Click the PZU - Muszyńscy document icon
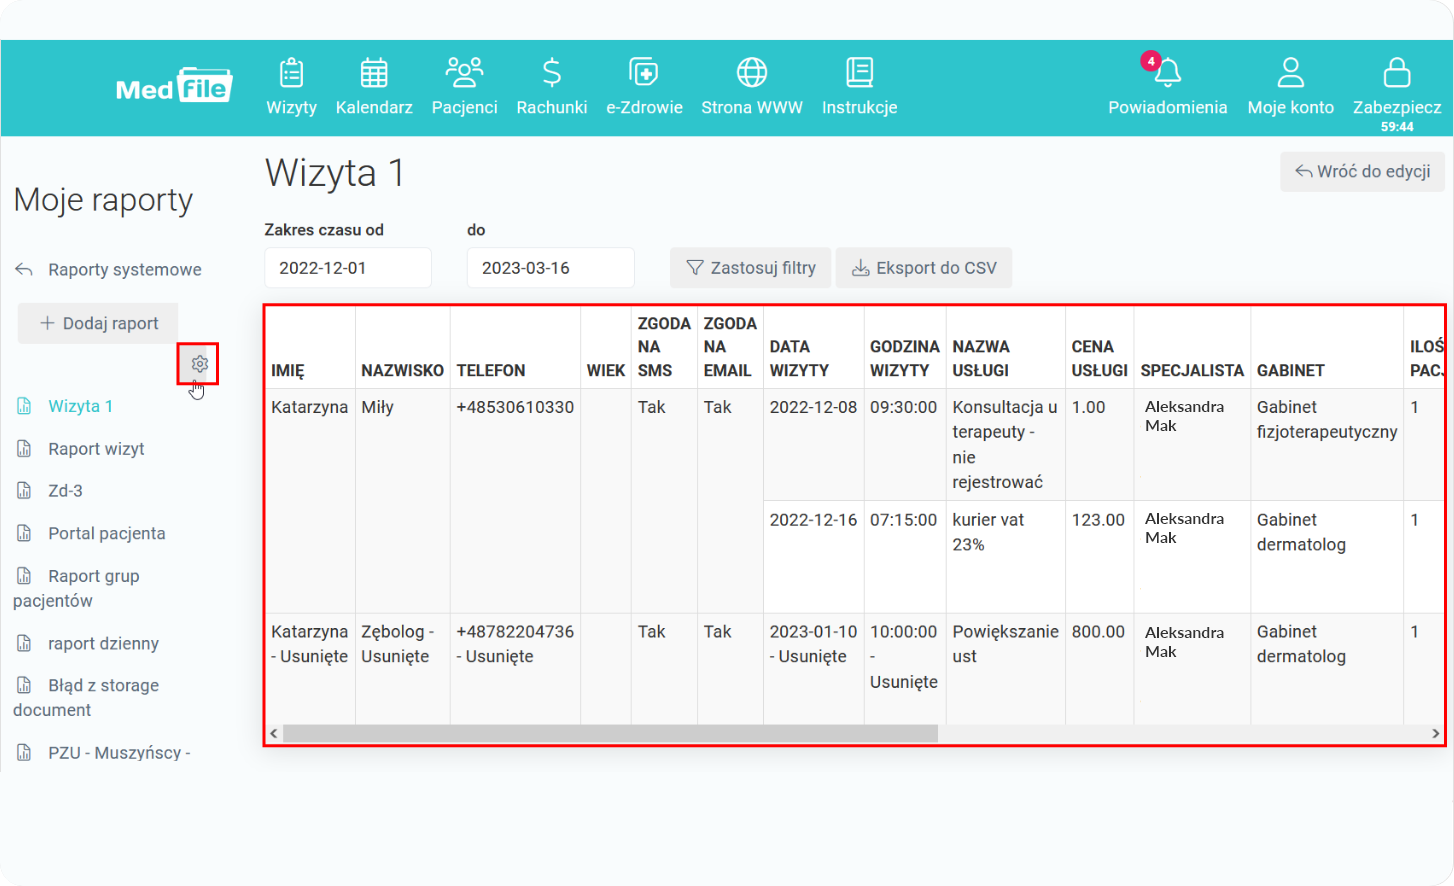This screenshot has height=886, width=1454. 24,753
